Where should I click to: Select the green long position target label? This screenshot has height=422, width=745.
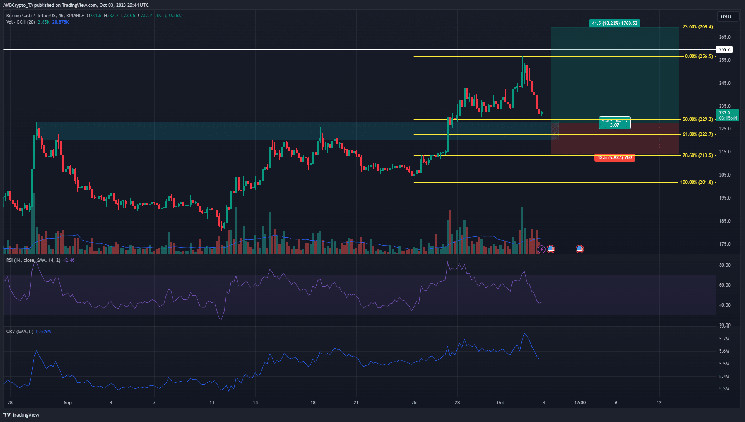pos(614,23)
